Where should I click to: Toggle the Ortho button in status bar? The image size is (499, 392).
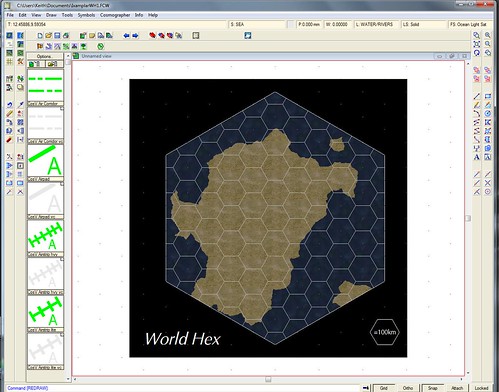pos(408,388)
